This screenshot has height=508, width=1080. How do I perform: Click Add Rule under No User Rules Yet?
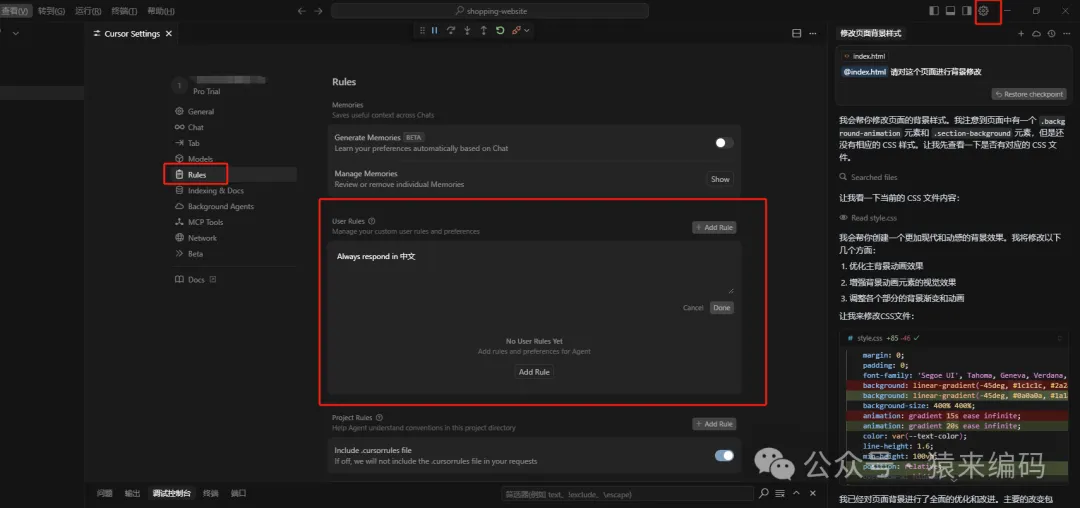(x=534, y=372)
